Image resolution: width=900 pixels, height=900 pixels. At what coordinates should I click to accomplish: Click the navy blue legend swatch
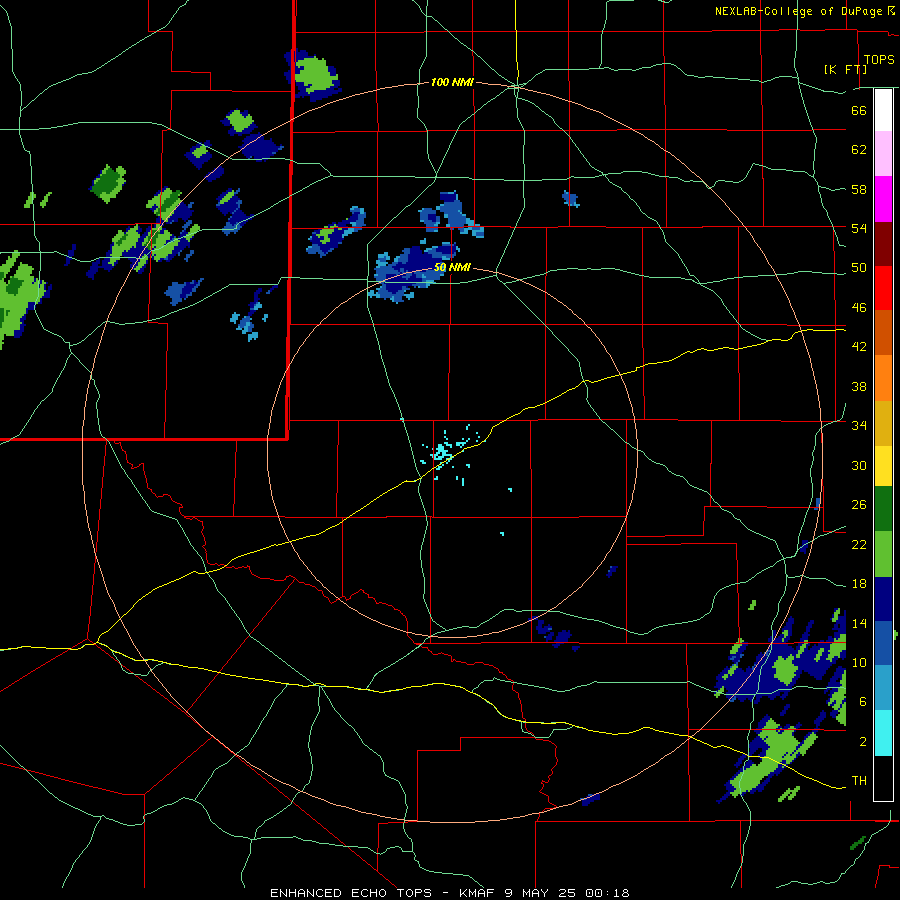pos(883,599)
